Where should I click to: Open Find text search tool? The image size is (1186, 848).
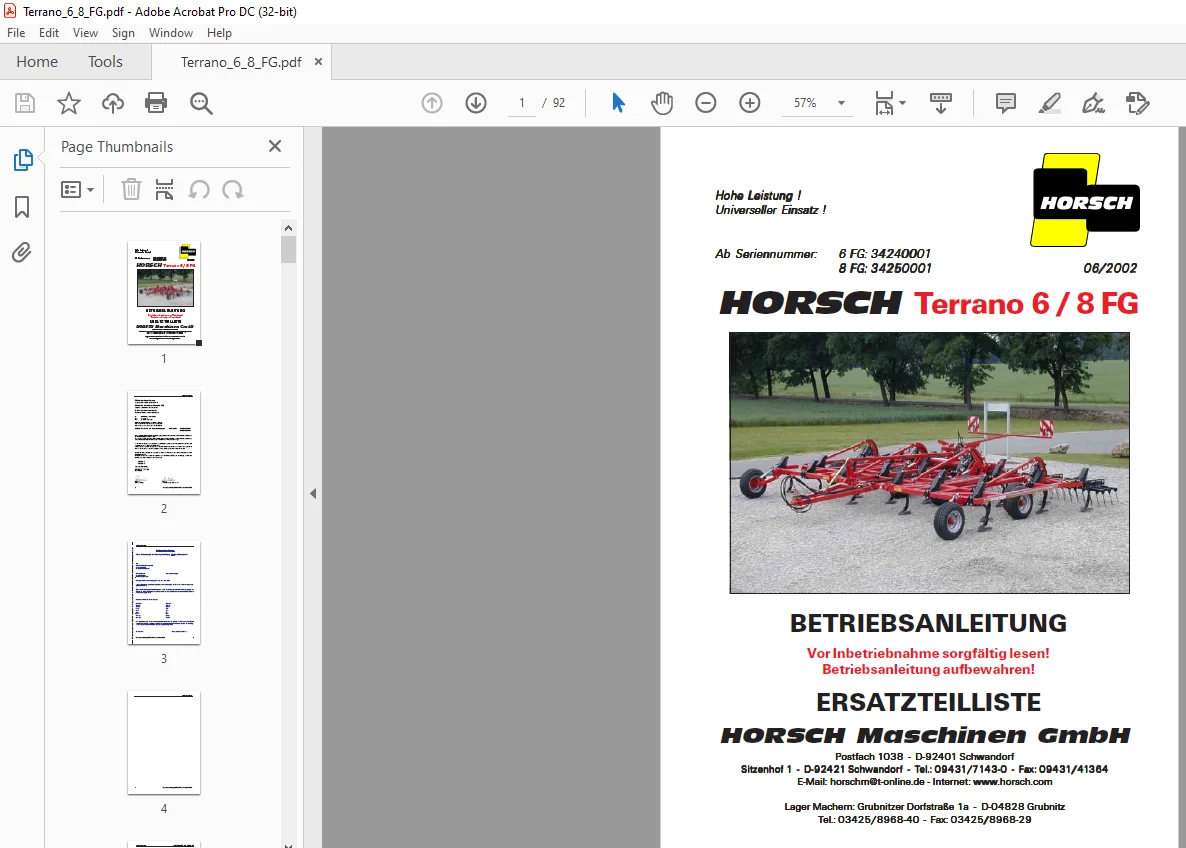[200, 103]
